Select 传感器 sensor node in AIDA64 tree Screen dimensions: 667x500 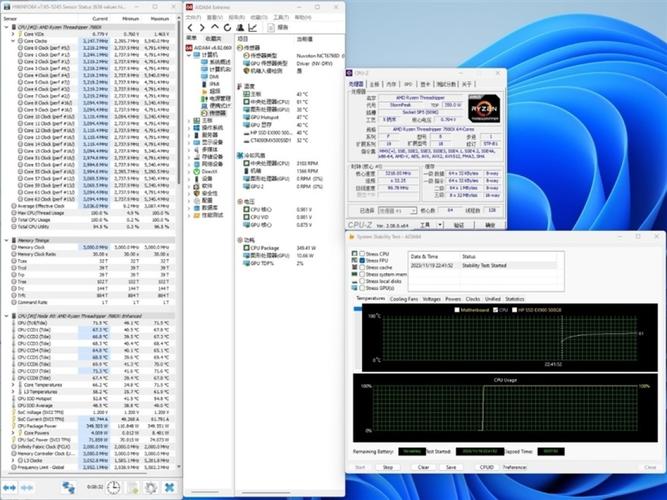point(214,113)
